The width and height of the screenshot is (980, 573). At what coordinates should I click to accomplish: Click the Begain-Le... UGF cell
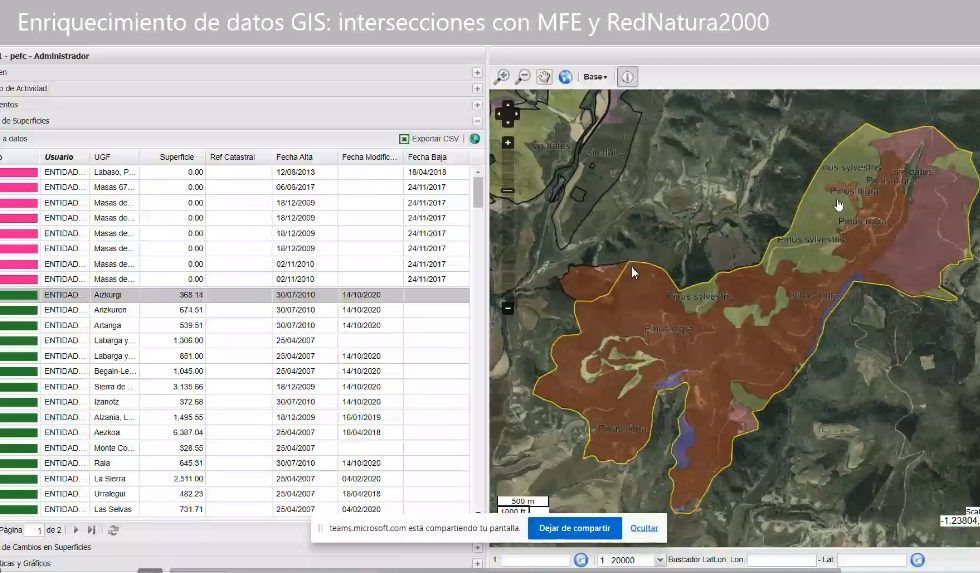pyautogui.click(x=114, y=371)
